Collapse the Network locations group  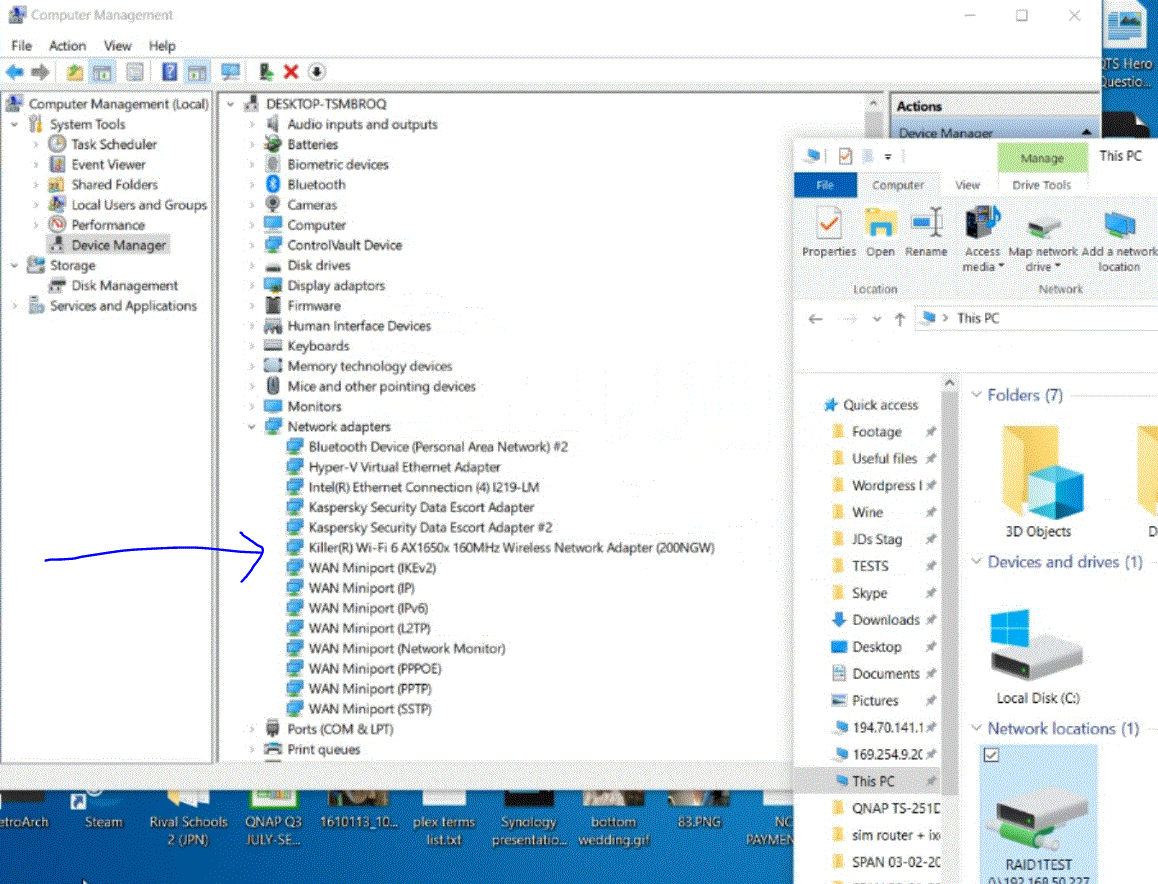coord(976,728)
